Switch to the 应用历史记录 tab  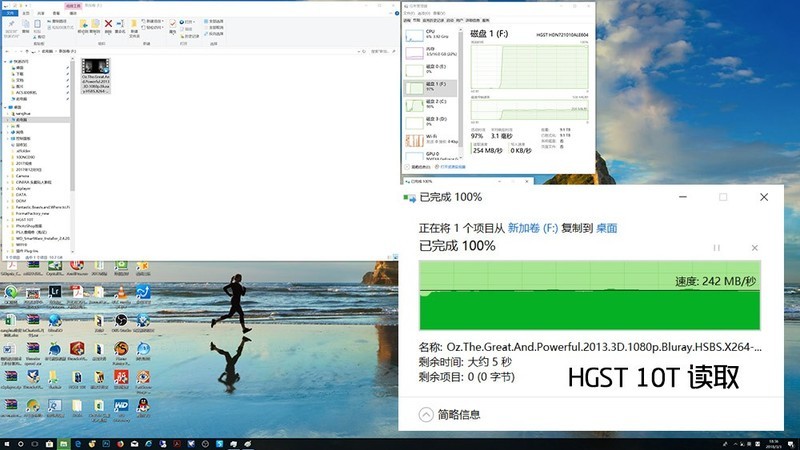(x=433, y=20)
